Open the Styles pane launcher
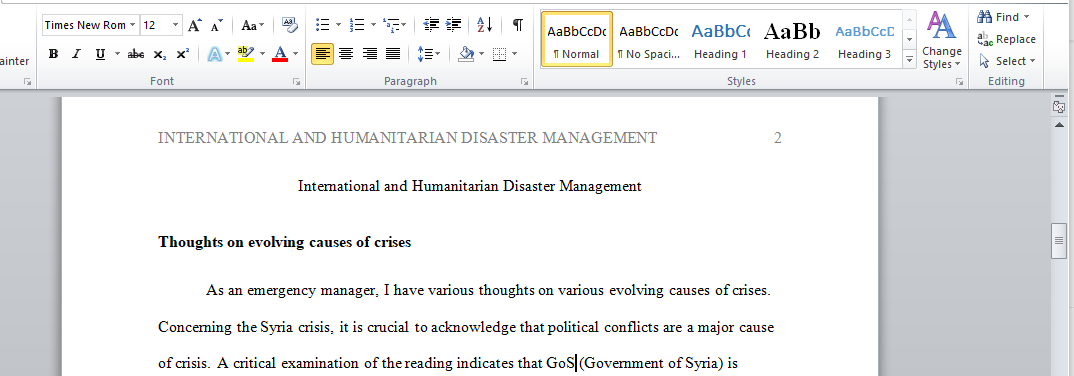This screenshot has width=1074, height=376. [x=959, y=82]
